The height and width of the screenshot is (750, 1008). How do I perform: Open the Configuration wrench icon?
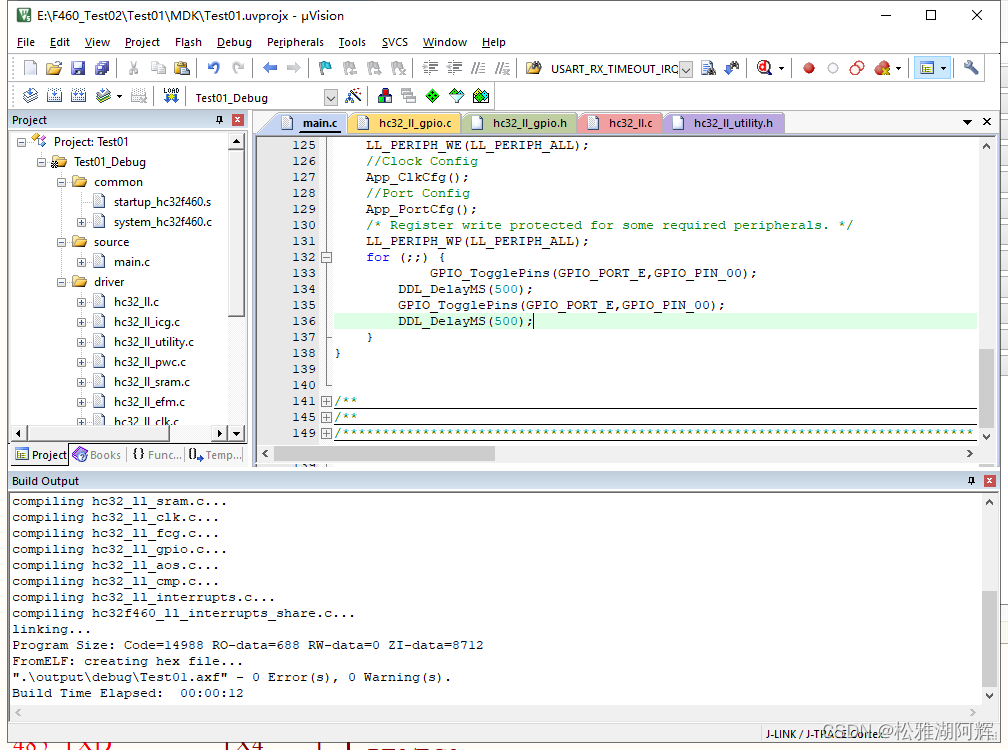pos(971,68)
